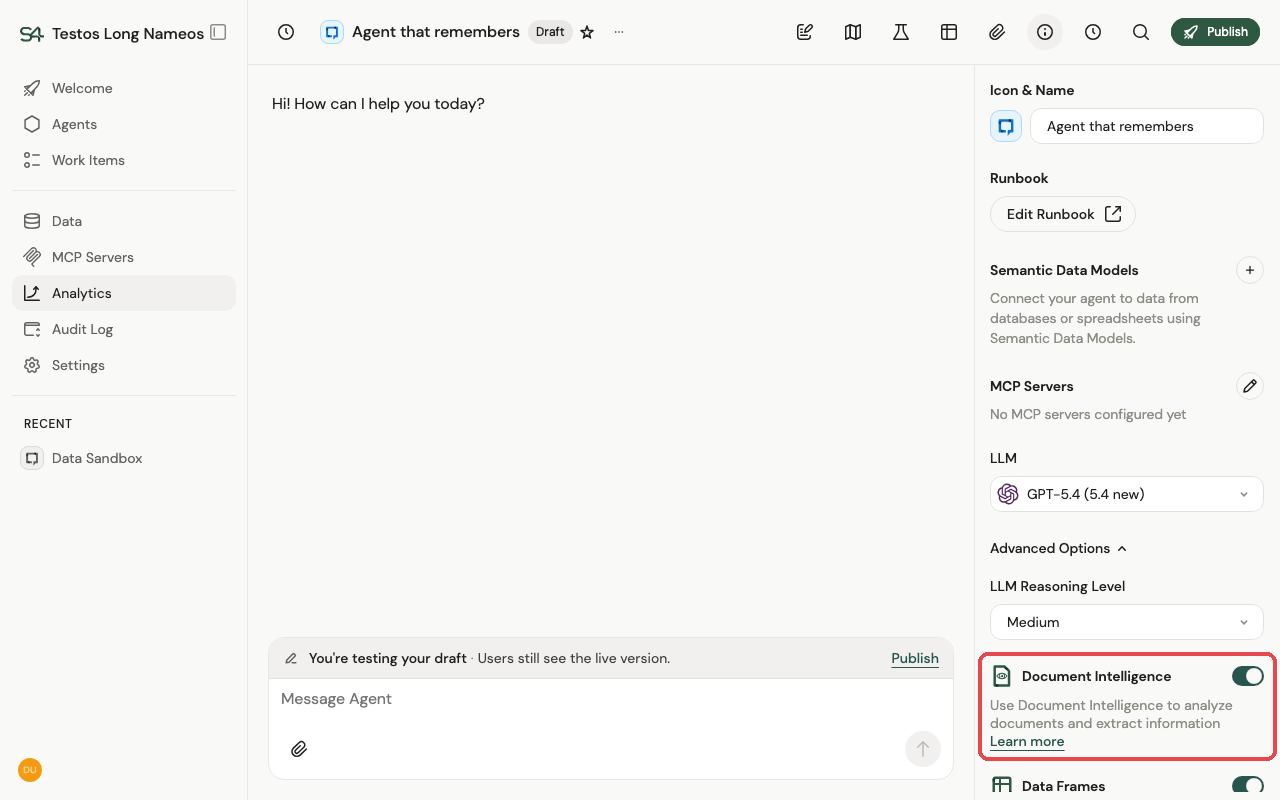1280x800 pixels.
Task: Click the Edit Runbook button
Action: click(x=1063, y=214)
